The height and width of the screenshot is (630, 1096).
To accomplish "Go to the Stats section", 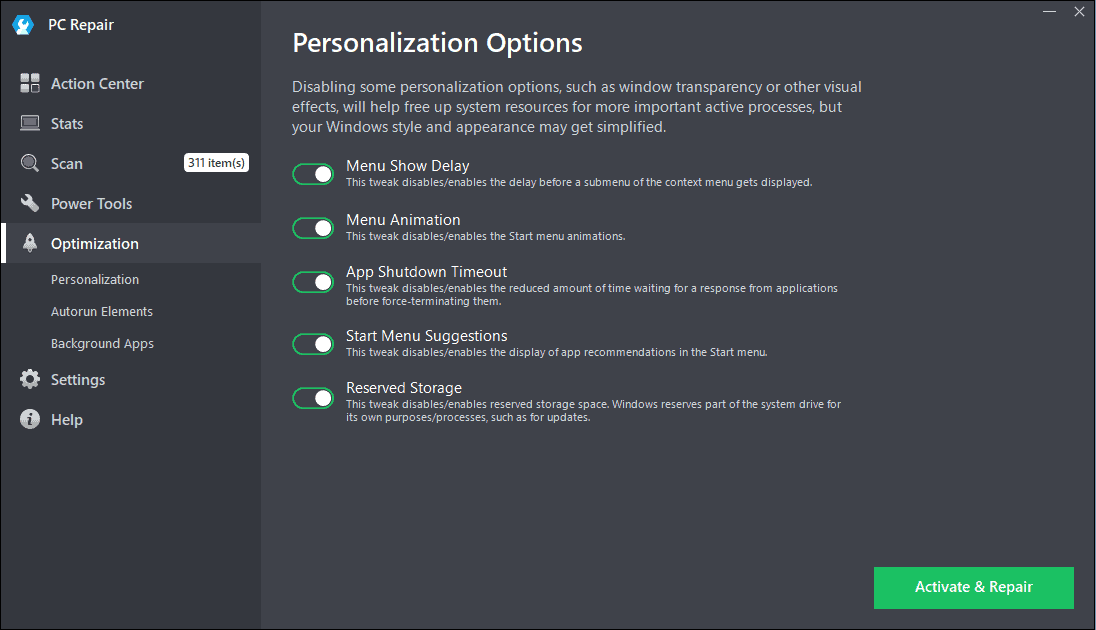I will click(x=131, y=124).
